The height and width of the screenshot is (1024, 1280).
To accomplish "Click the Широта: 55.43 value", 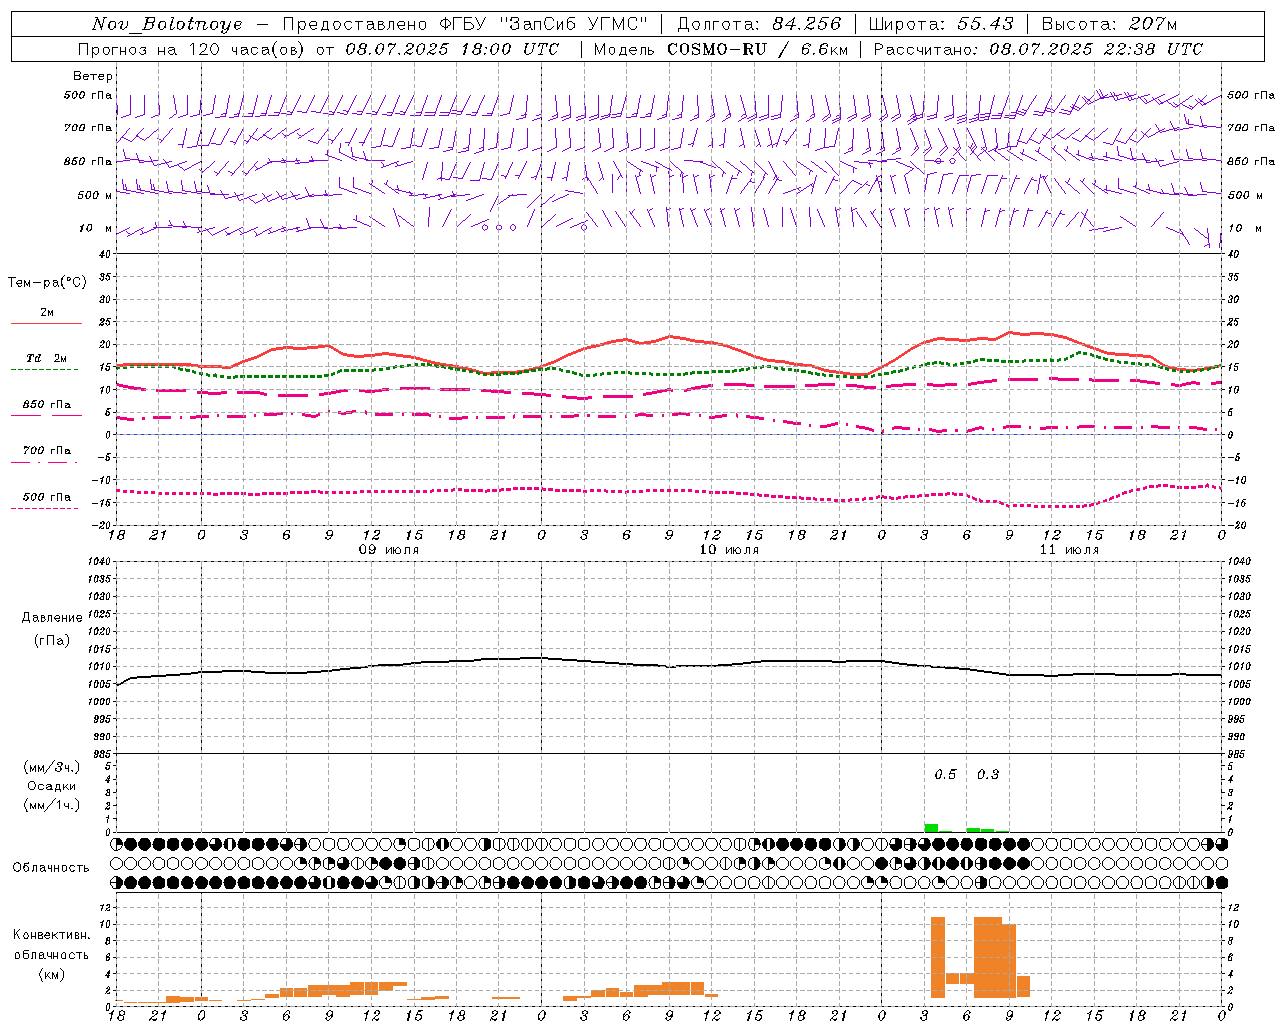I will point(941,24).
